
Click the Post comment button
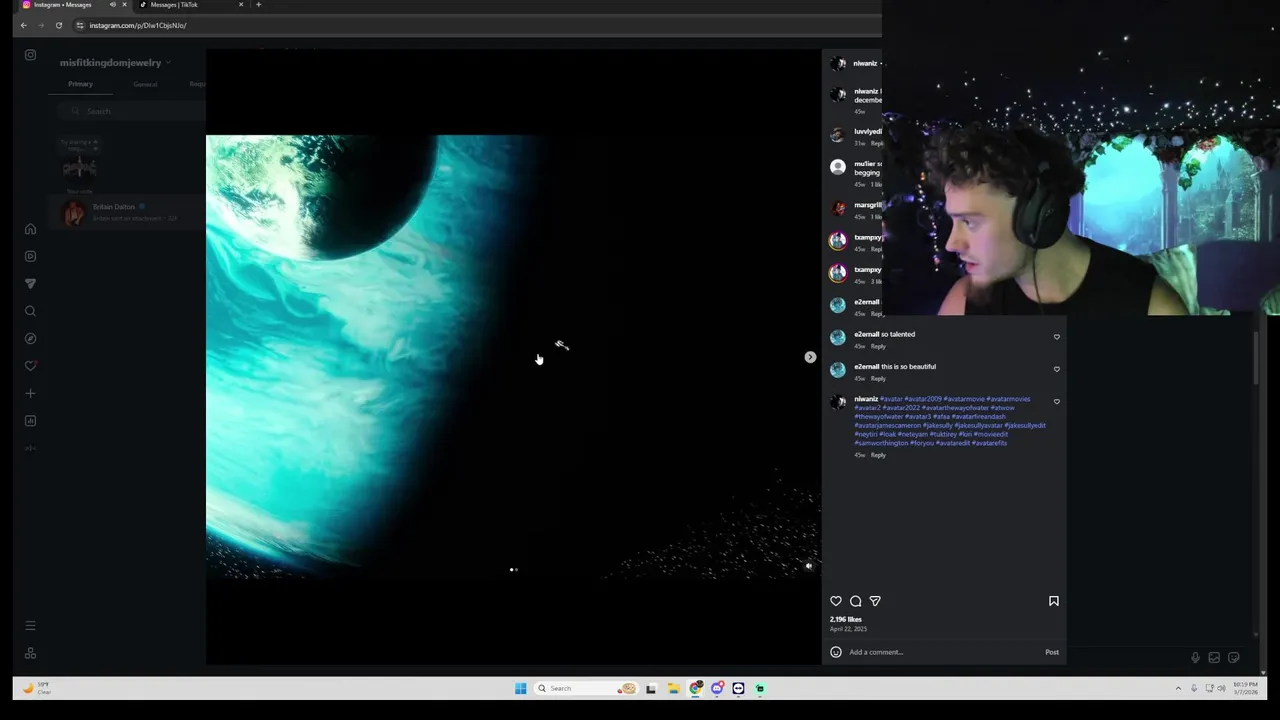pos(1052,652)
